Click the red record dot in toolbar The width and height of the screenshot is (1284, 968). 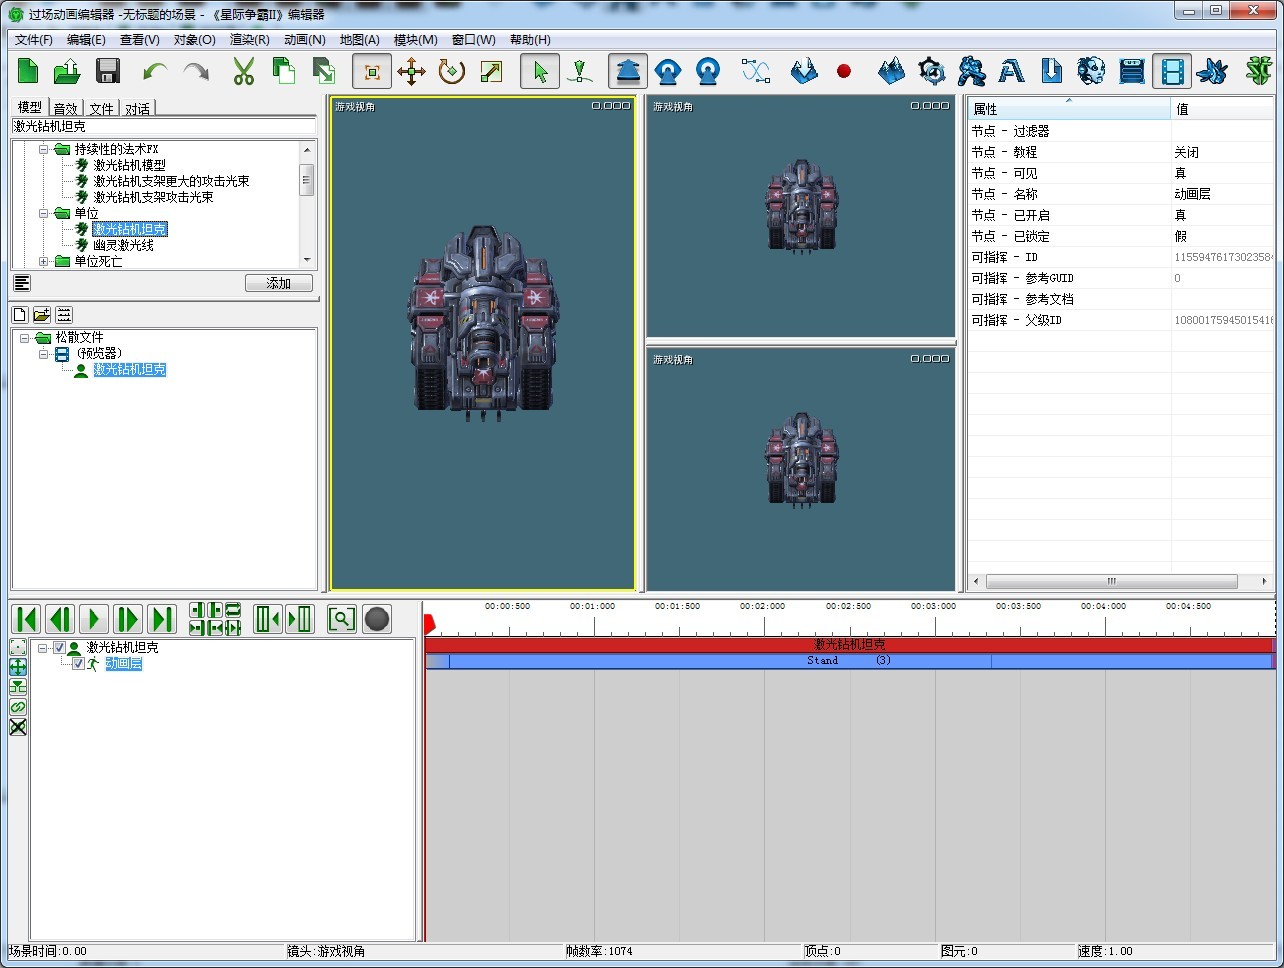click(844, 71)
